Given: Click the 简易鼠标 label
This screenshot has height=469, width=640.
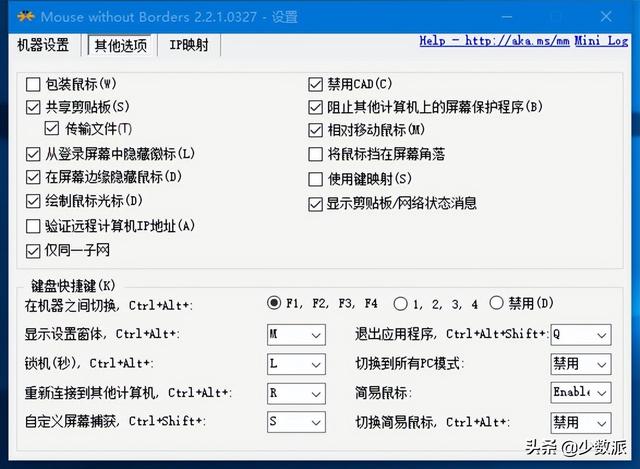Looking at the screenshot, I should (383, 393).
